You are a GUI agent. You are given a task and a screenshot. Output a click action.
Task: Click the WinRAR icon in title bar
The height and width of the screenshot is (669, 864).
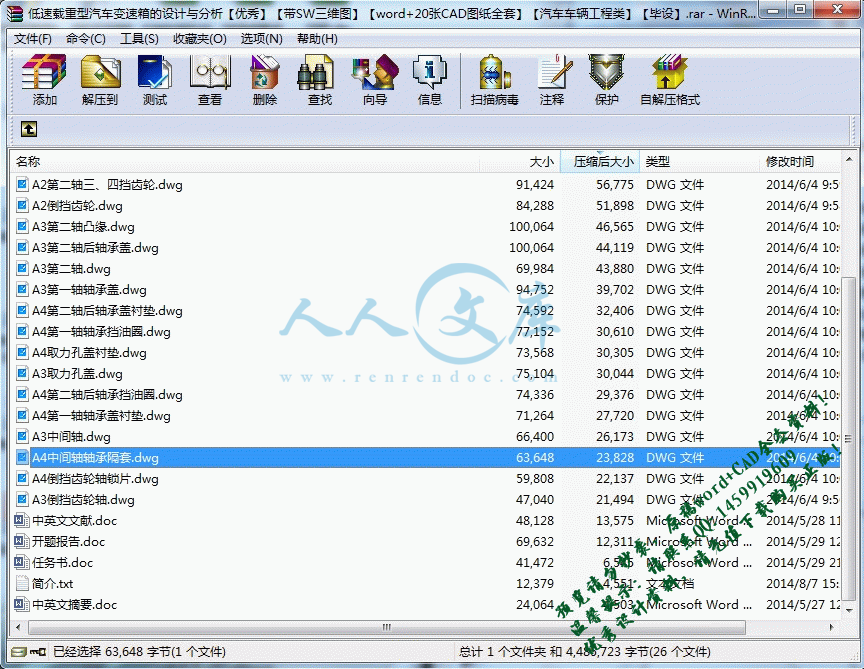coord(17,13)
